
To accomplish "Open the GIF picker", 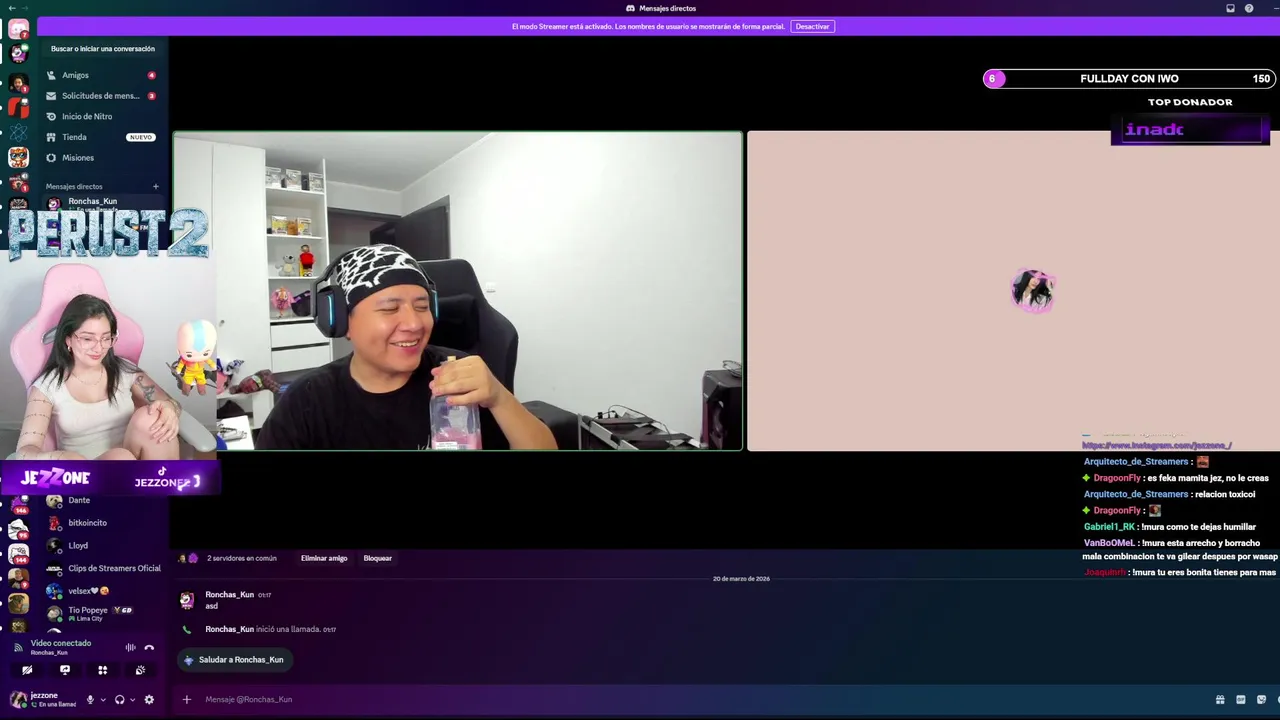I will tap(1241, 699).
